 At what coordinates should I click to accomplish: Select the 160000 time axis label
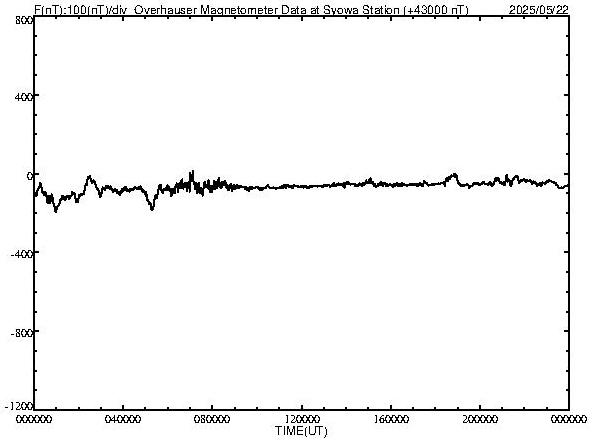pos(391,419)
